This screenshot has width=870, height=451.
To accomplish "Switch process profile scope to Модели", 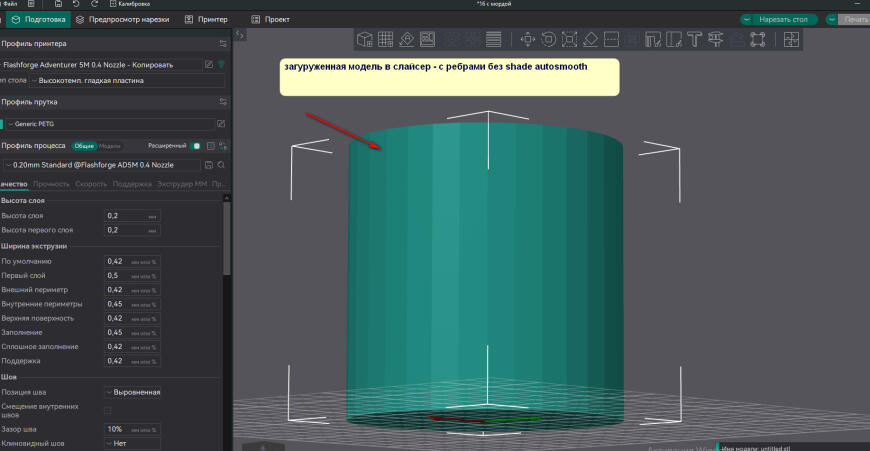I will [x=110, y=146].
